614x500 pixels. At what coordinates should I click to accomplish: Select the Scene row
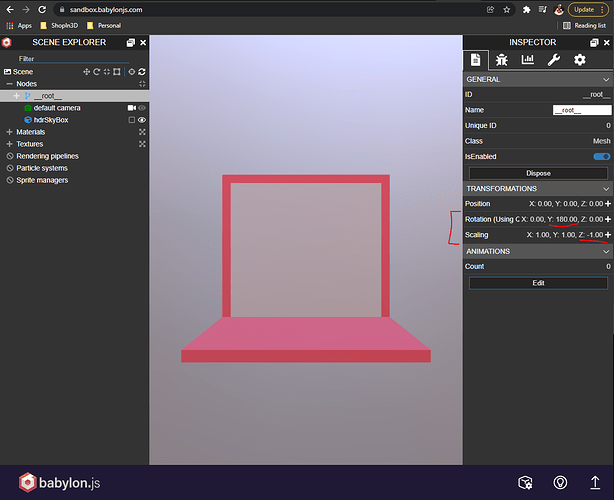tap(23, 72)
